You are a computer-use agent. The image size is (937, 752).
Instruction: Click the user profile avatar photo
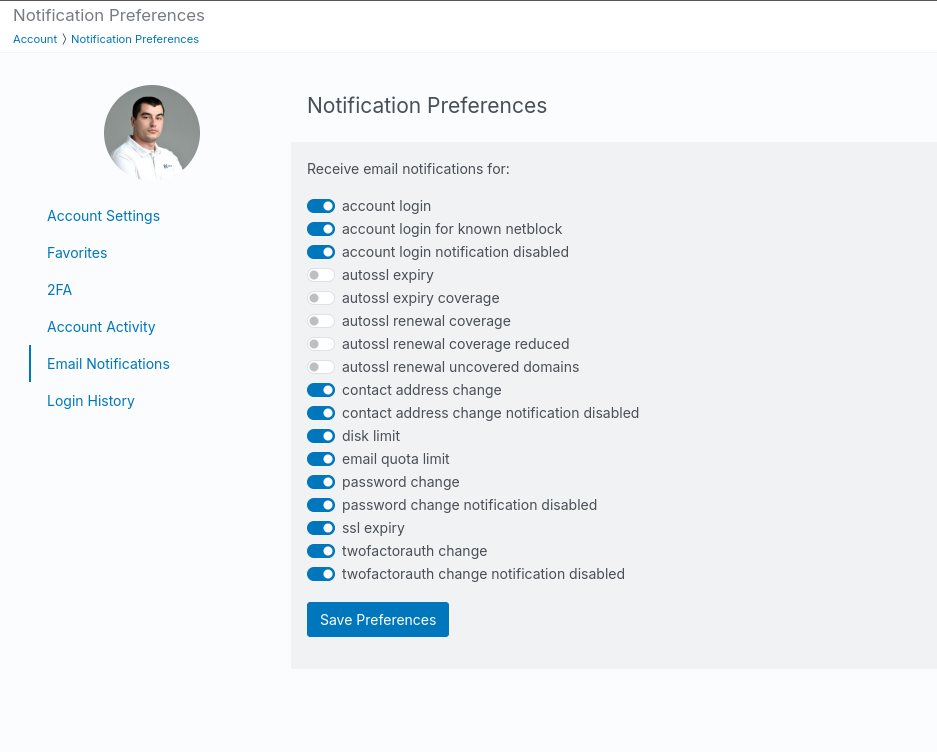(x=152, y=133)
